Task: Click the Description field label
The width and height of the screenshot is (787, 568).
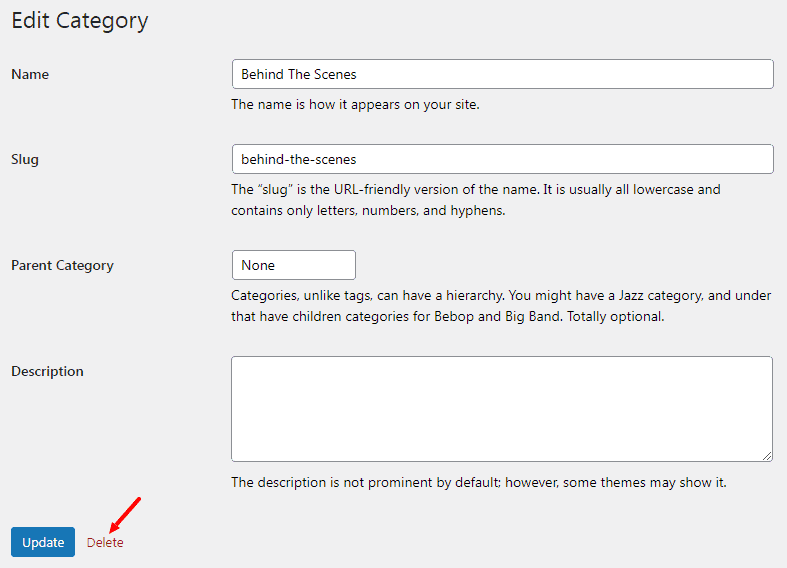Action: pos(47,371)
